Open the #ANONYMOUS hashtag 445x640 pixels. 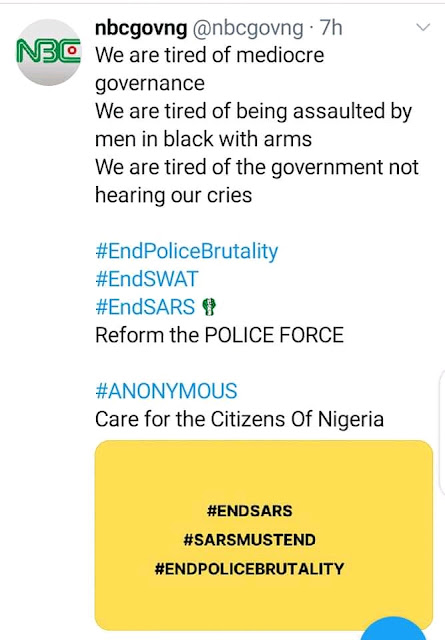(x=166, y=391)
